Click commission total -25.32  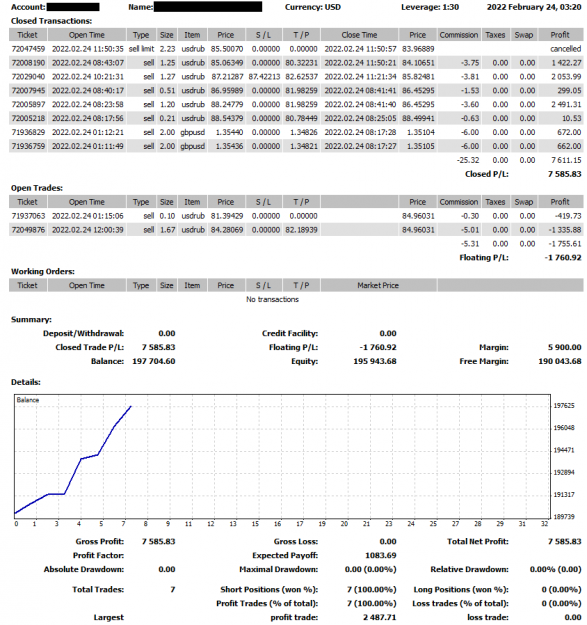468,160
